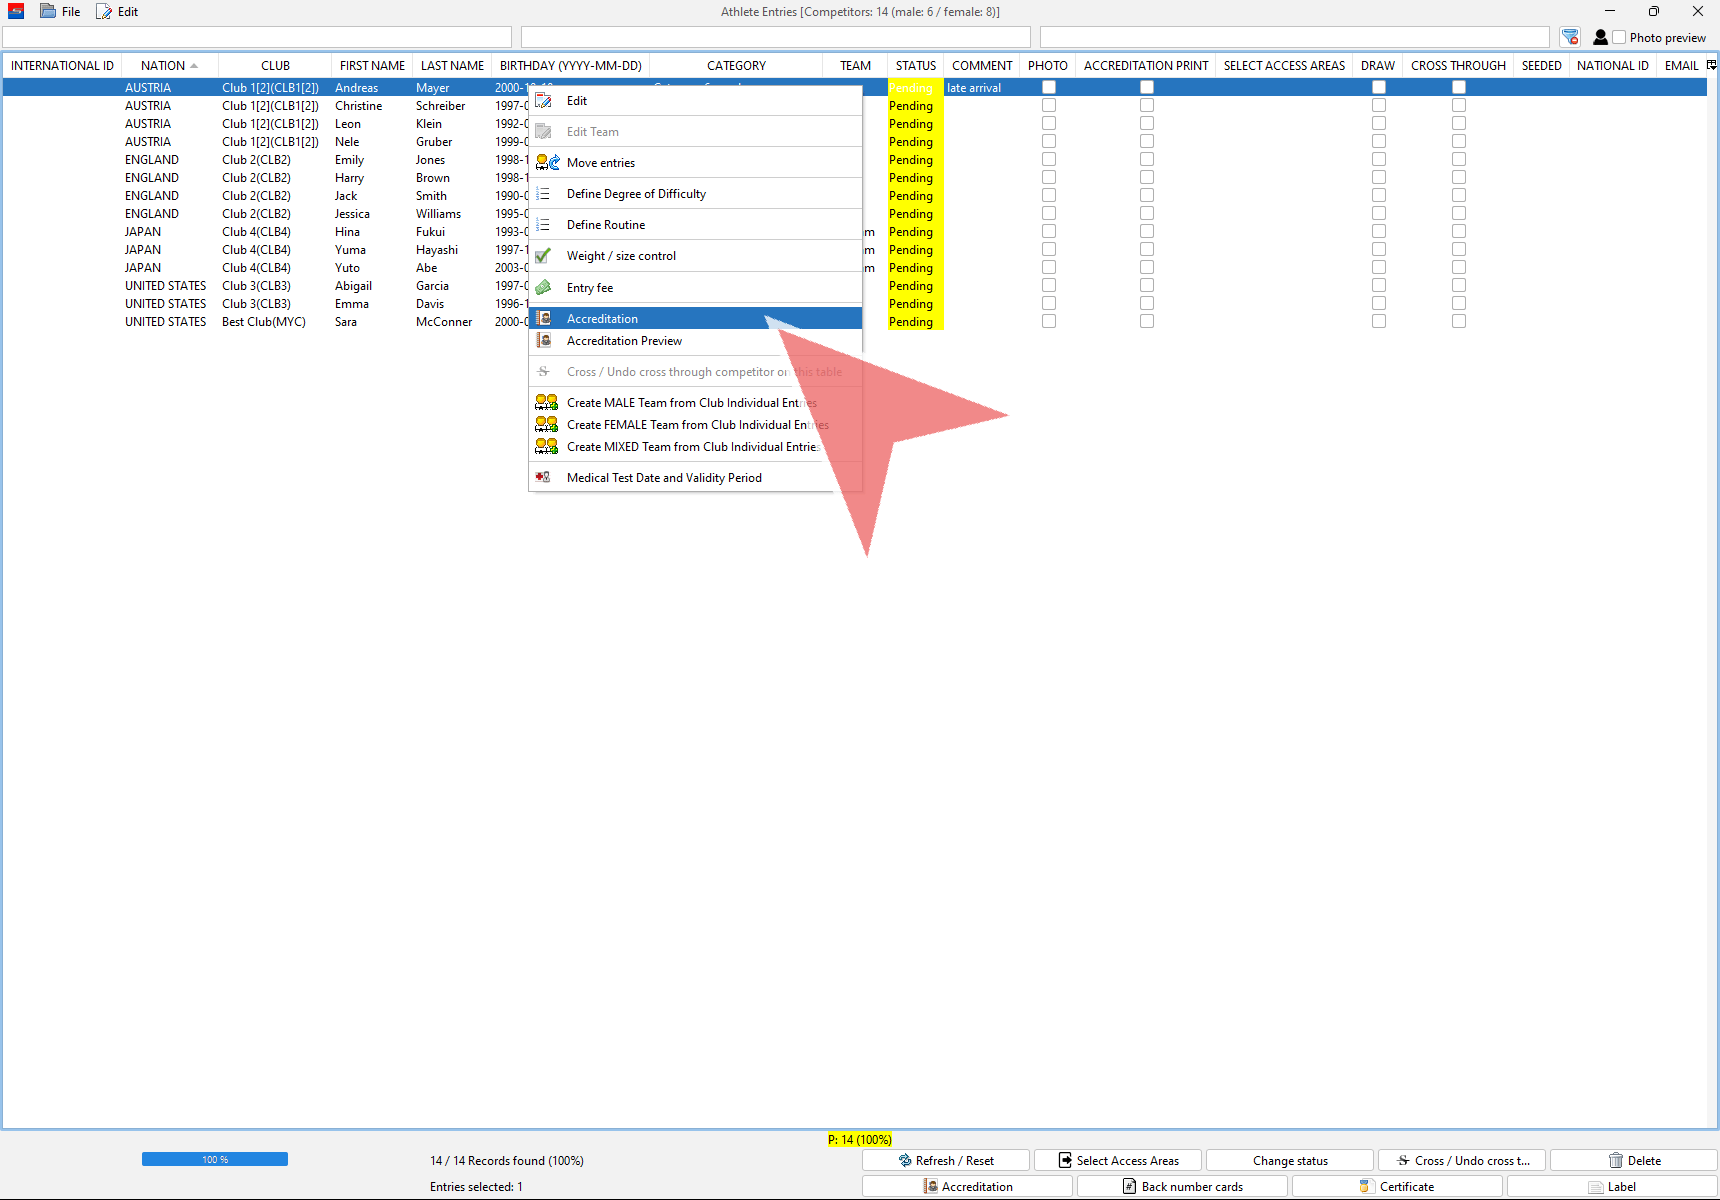Choose Create MIXED Team from Club Individual Entries
Image resolution: width=1720 pixels, height=1200 pixels.
(x=692, y=447)
